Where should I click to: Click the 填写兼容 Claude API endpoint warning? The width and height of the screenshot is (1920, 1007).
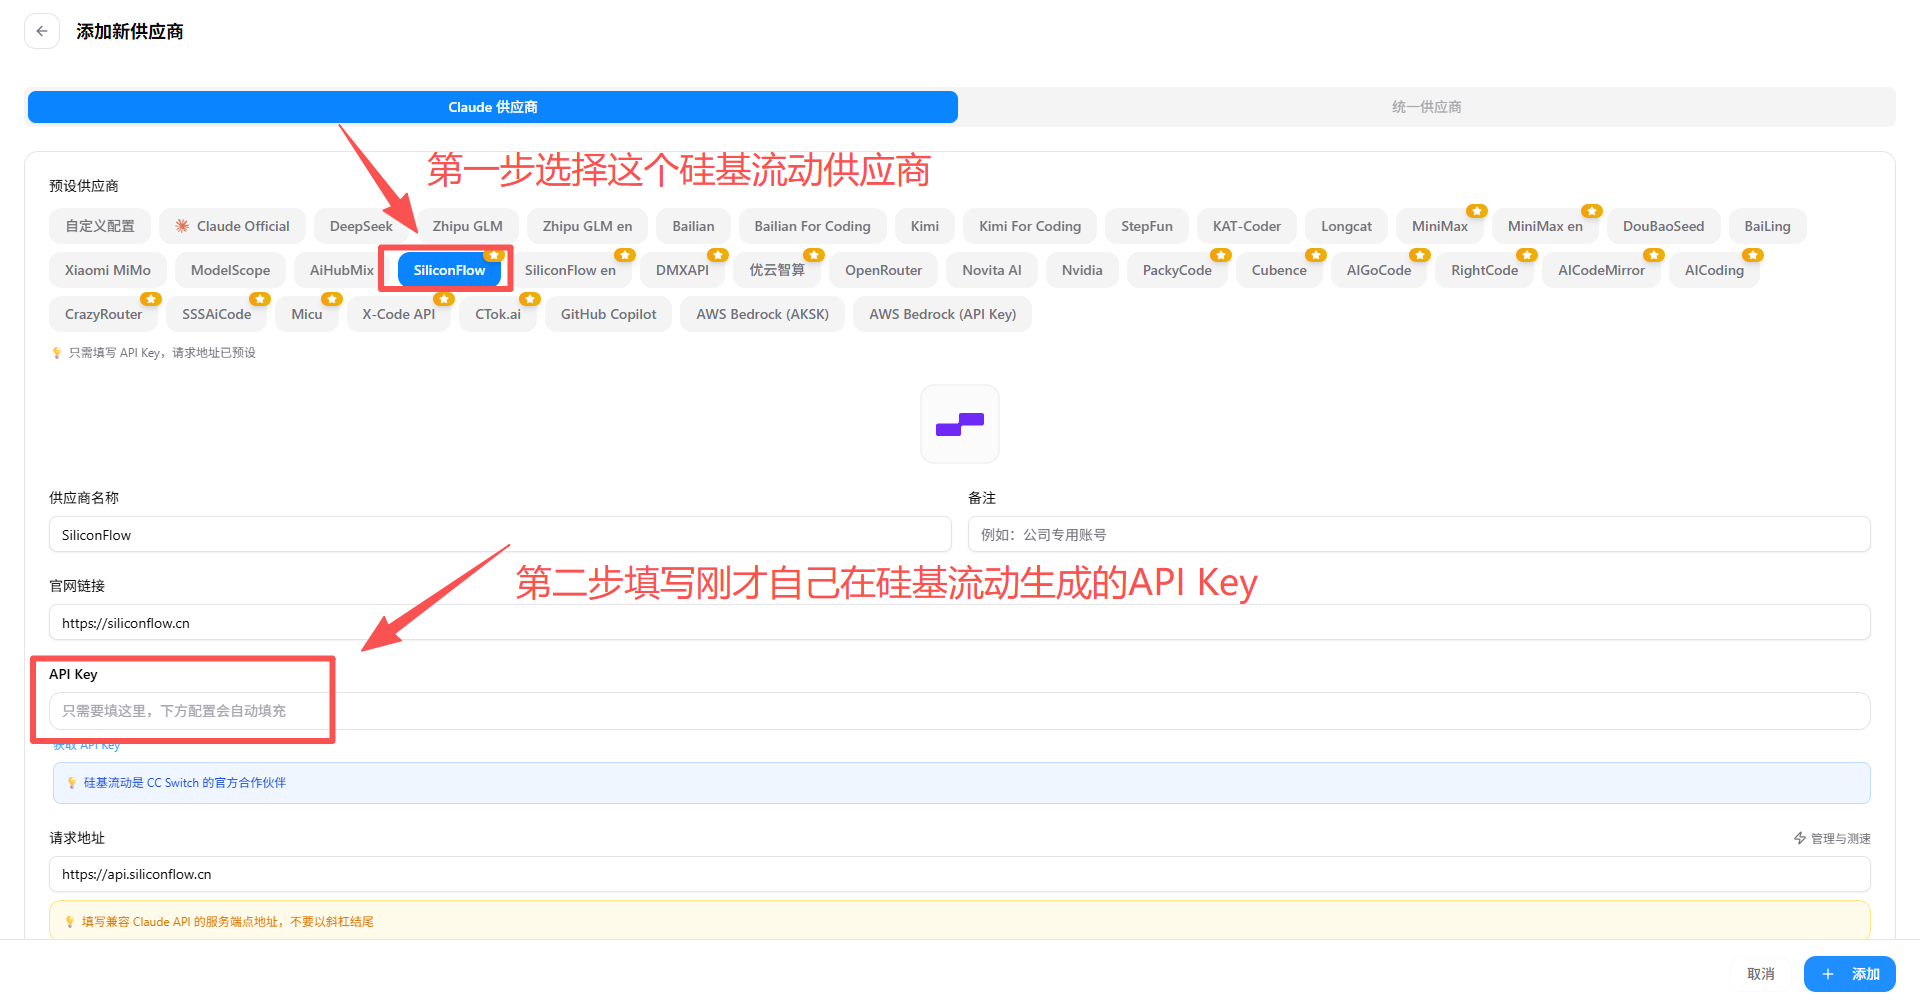[x=960, y=921]
